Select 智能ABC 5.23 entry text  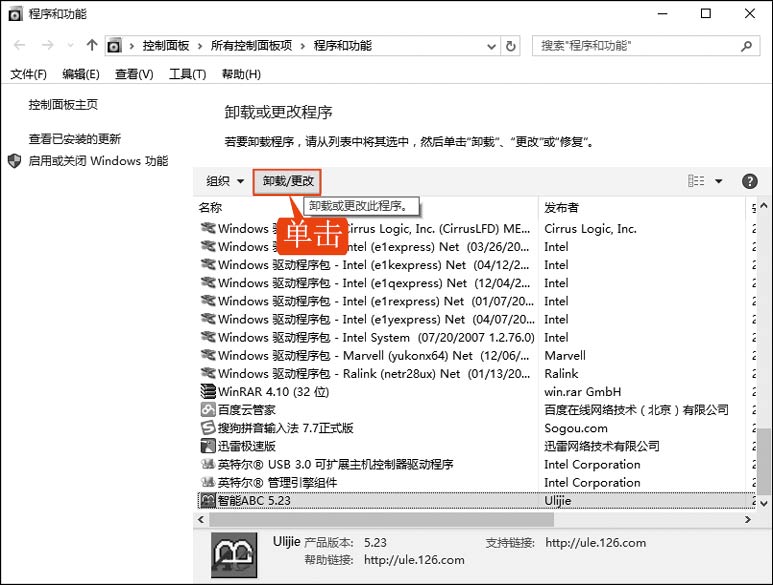254,501
